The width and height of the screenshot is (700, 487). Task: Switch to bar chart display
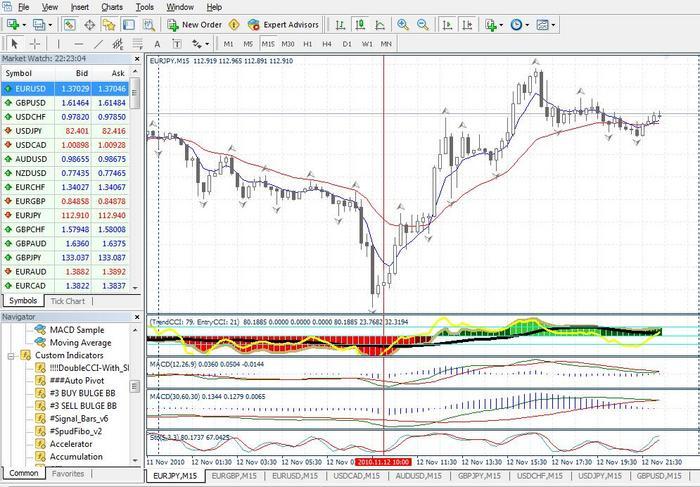340,25
